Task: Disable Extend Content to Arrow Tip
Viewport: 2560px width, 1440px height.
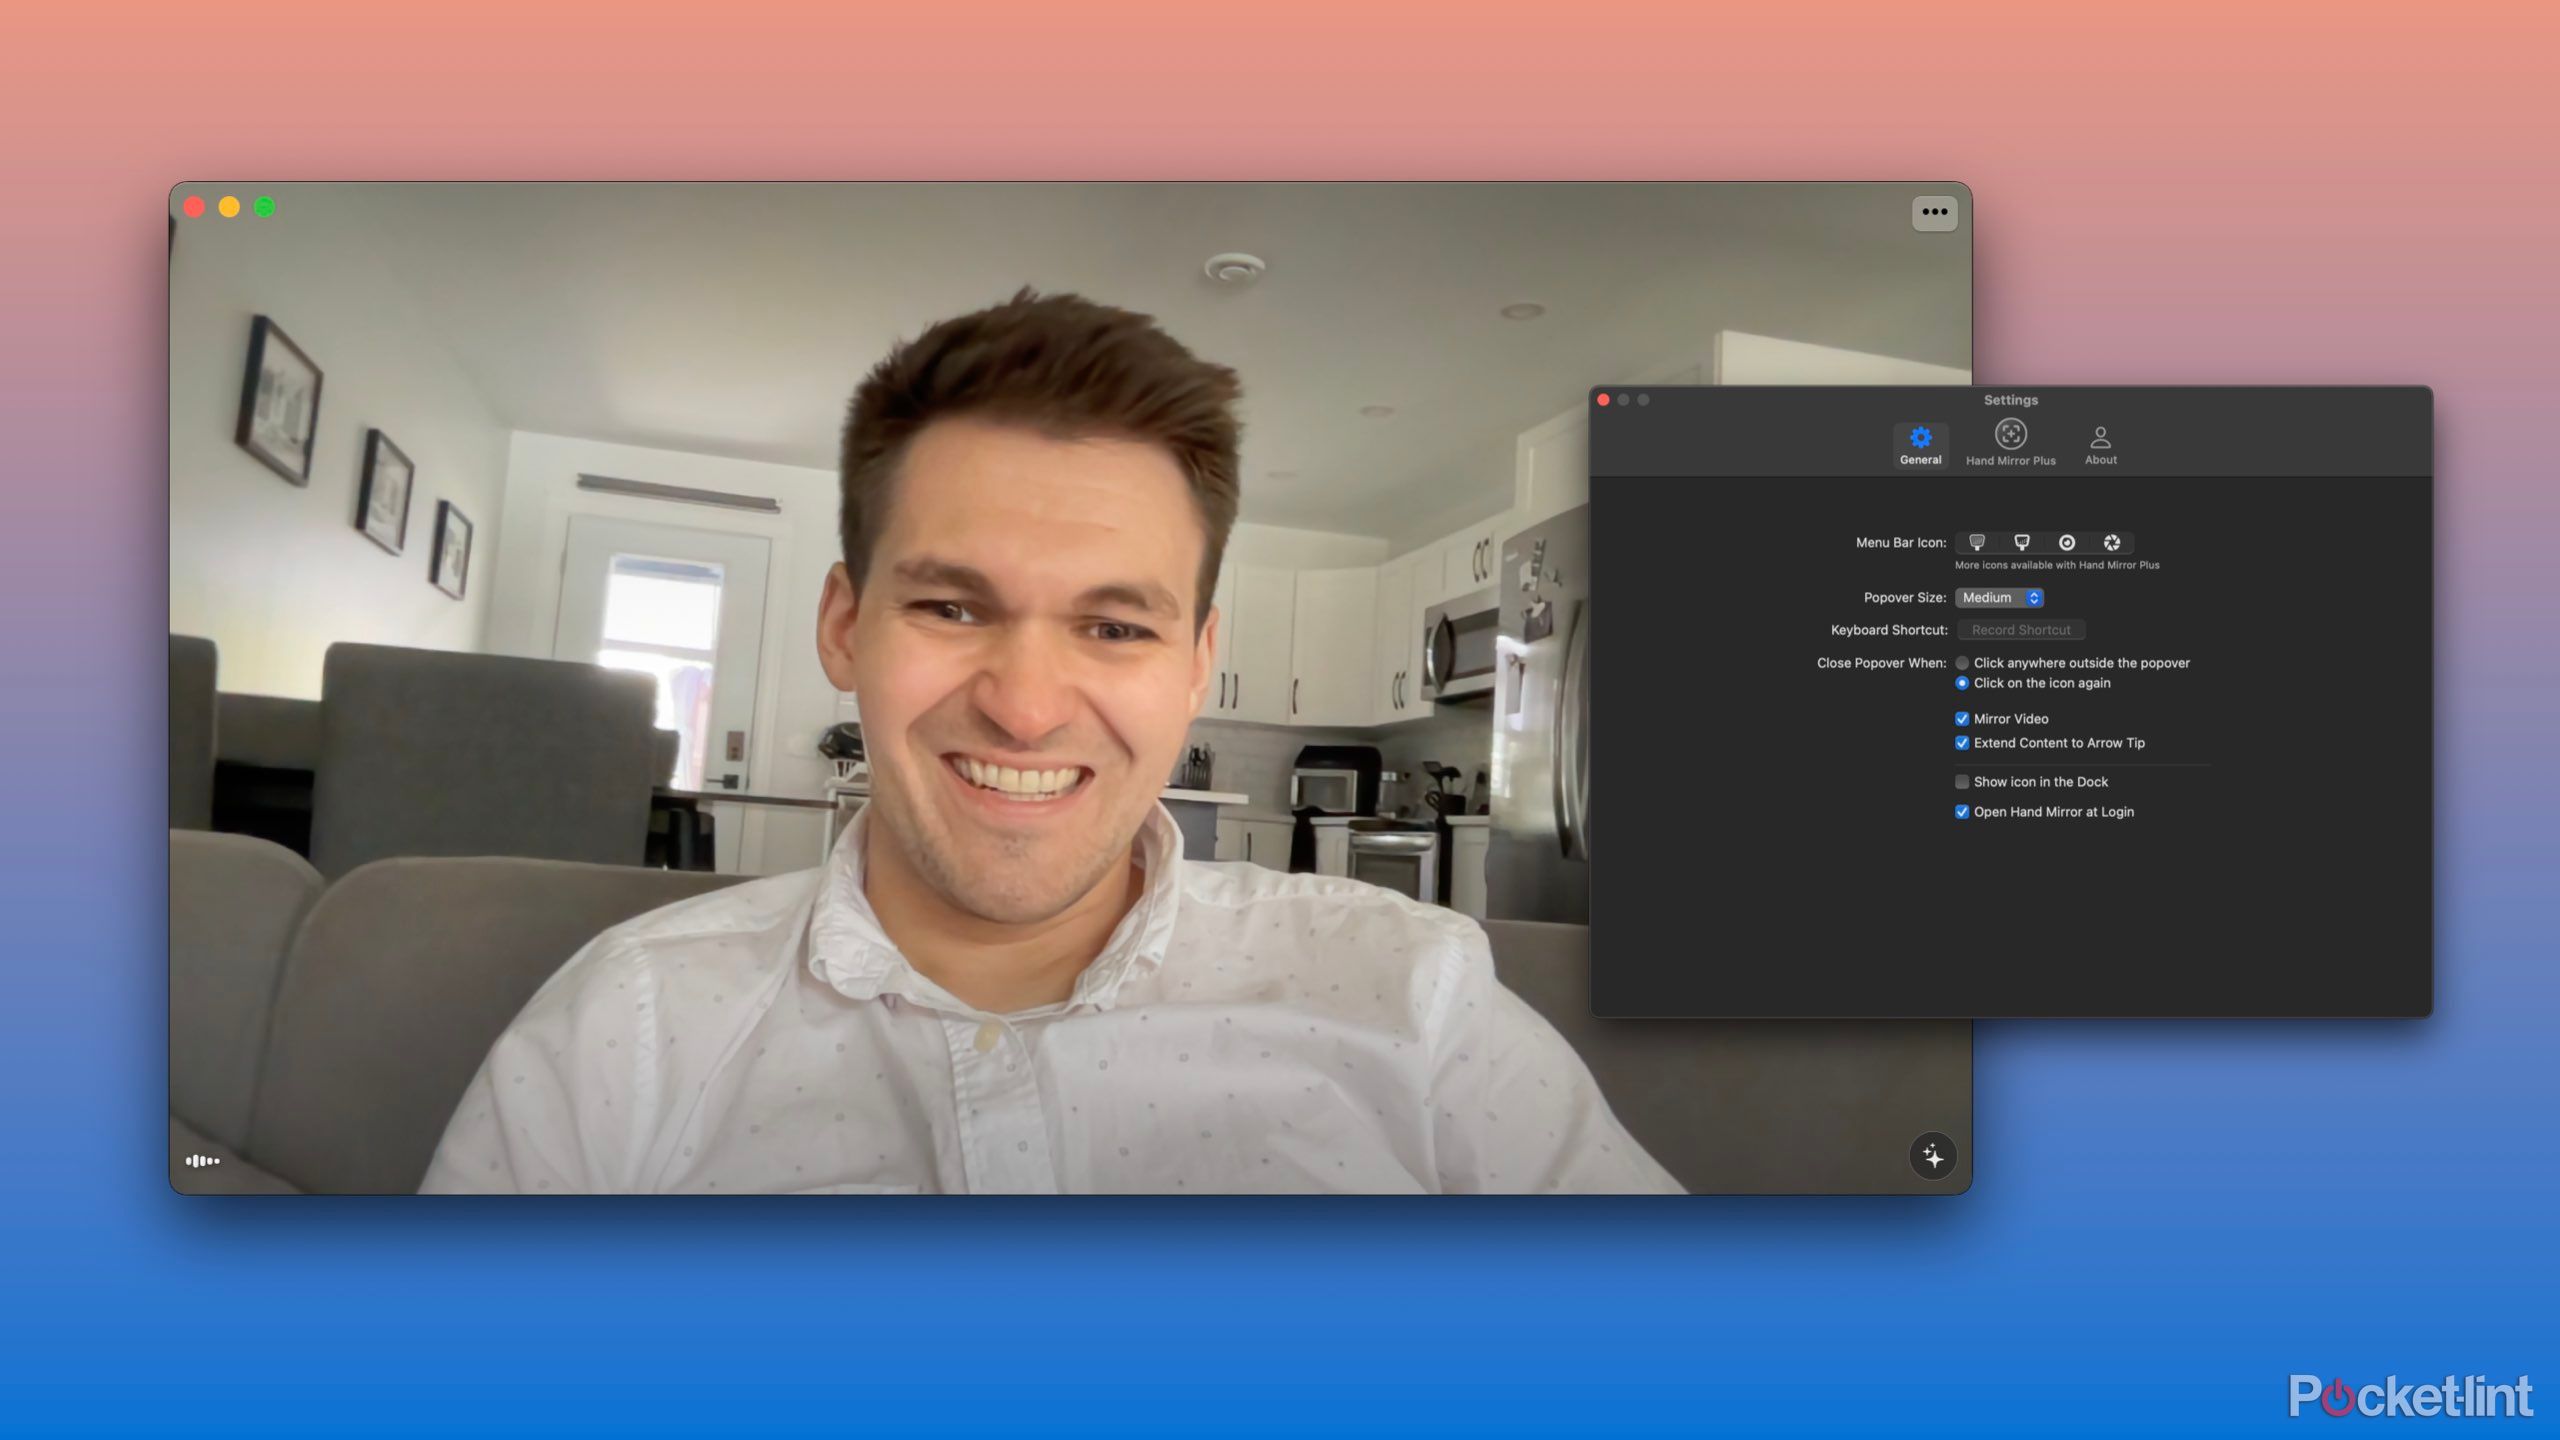Action: pyautogui.click(x=1962, y=743)
